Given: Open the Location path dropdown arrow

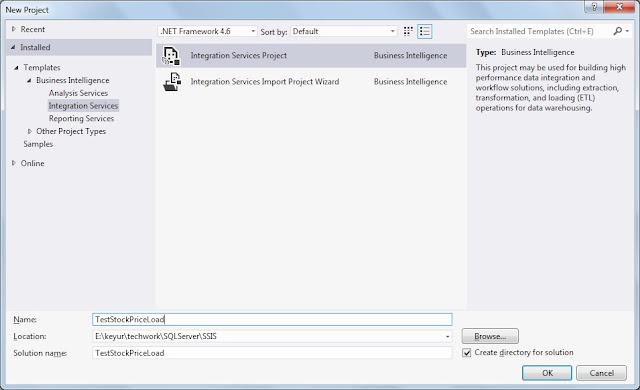Looking at the screenshot, I should pyautogui.click(x=447, y=337).
